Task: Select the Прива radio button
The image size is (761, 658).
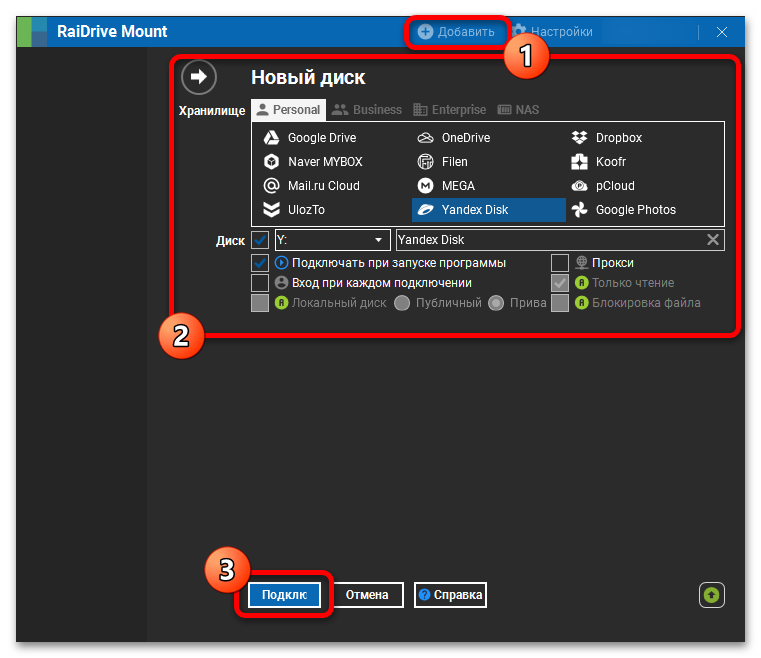Action: point(496,303)
